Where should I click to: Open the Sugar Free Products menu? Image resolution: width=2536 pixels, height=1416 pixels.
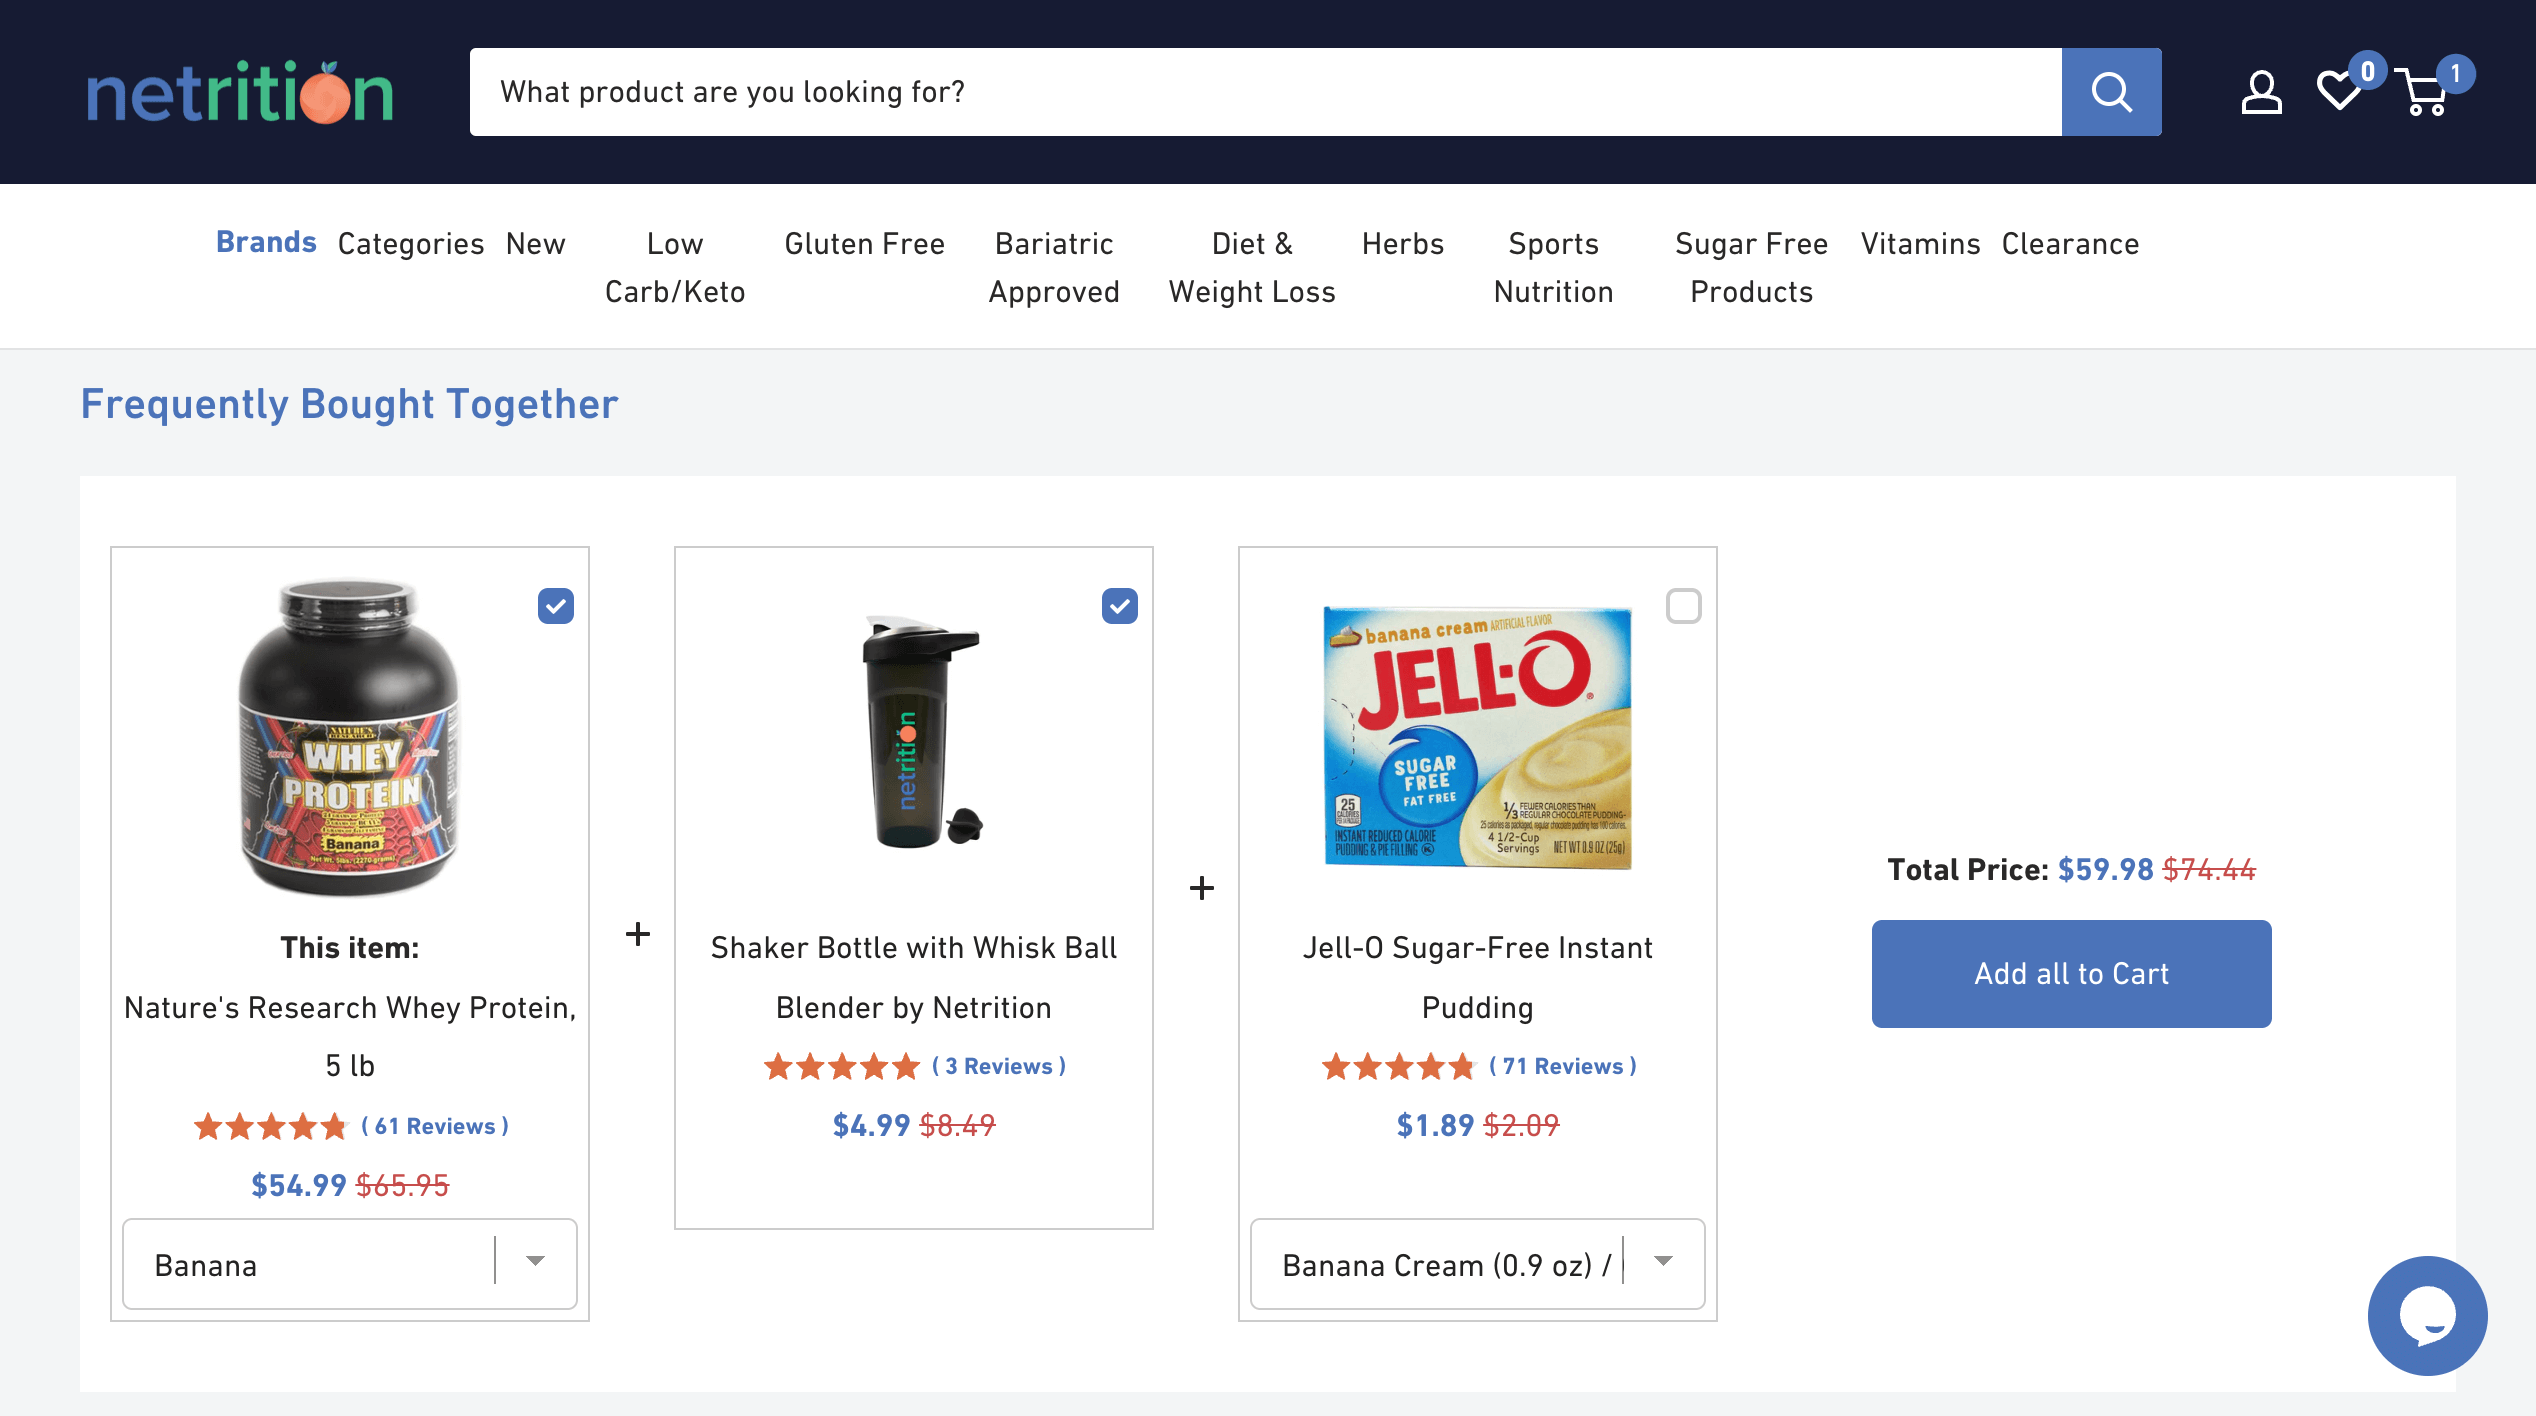pyautogui.click(x=1752, y=268)
